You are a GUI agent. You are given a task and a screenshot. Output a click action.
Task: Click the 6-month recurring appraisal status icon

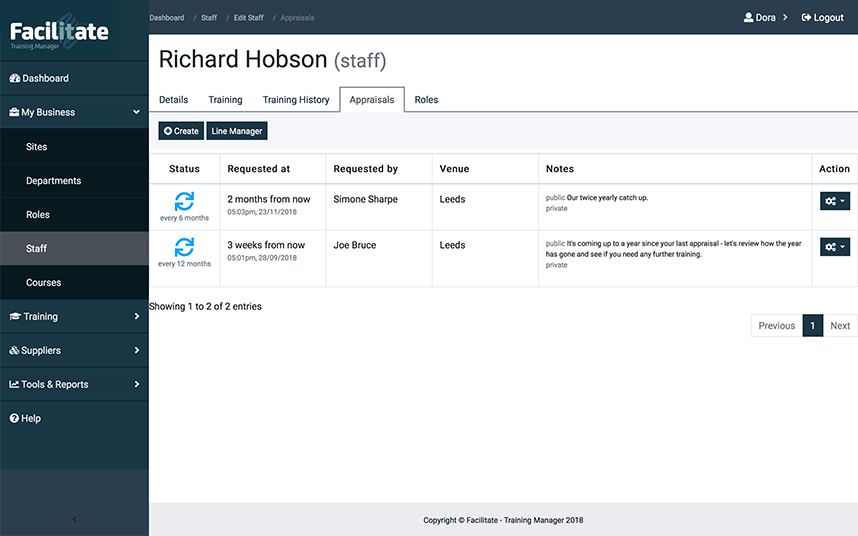pos(184,200)
